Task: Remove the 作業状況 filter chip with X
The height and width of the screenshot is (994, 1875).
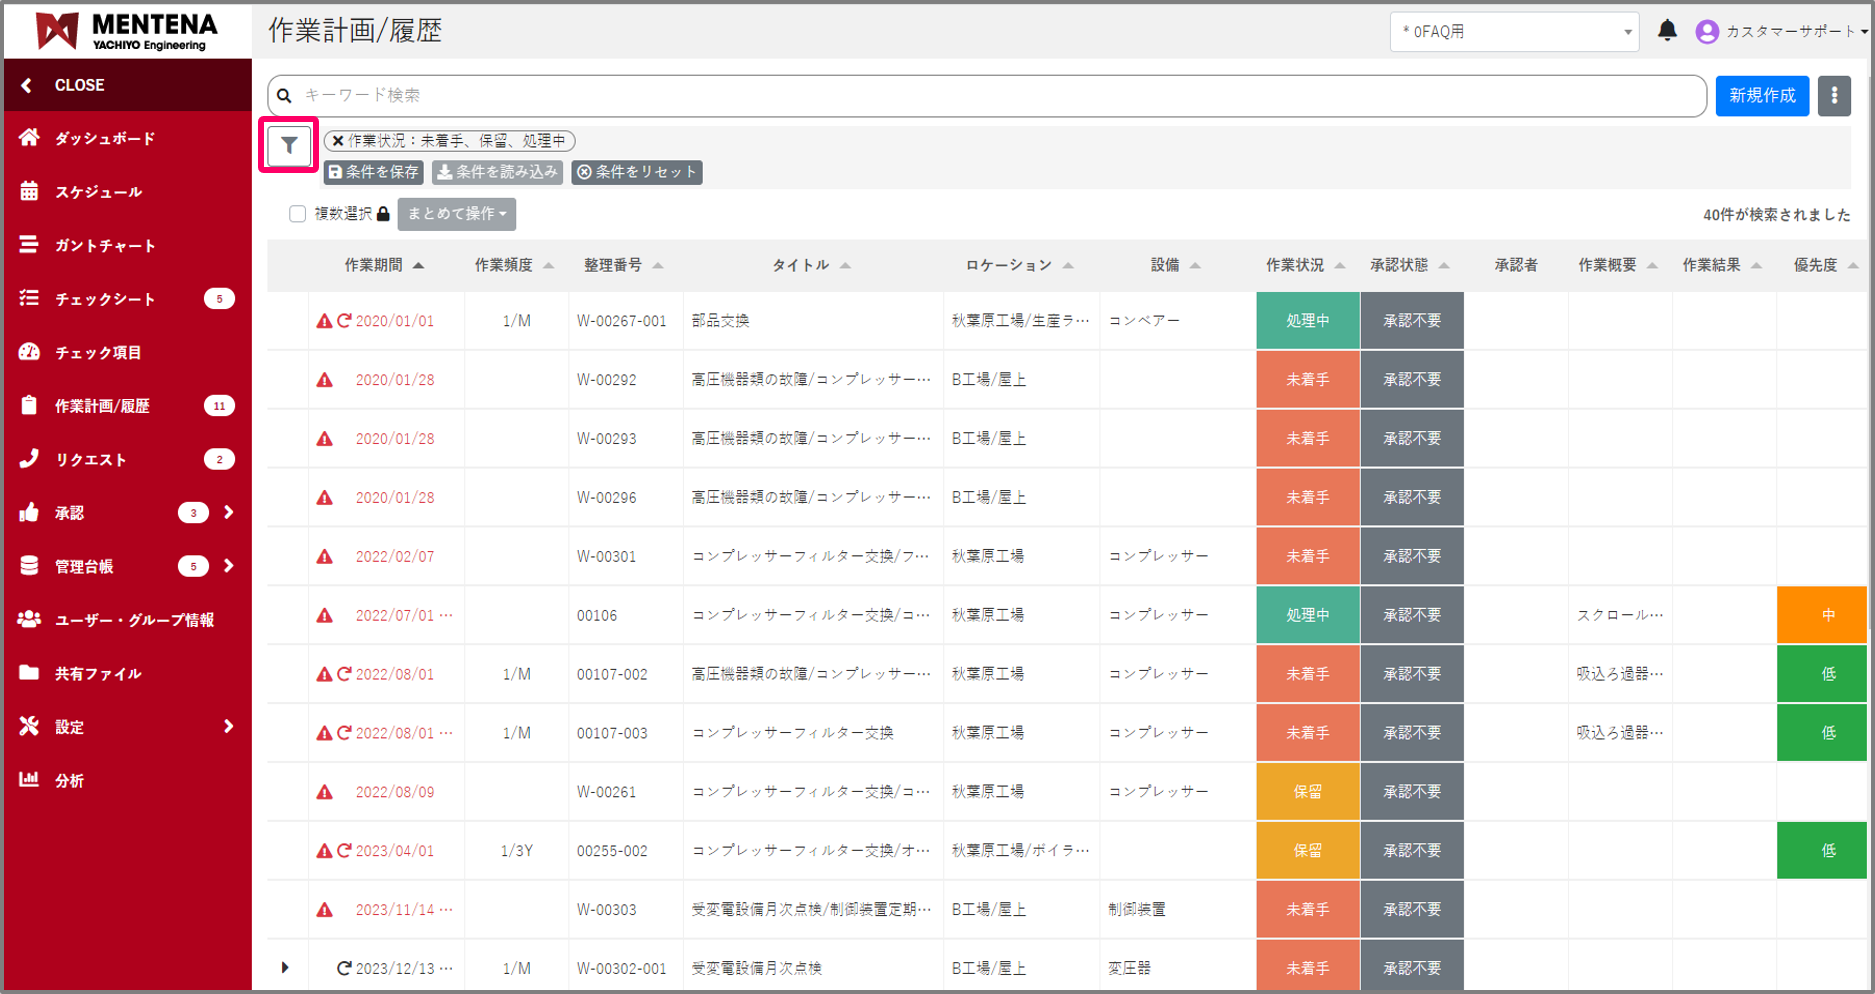Action: [x=338, y=141]
